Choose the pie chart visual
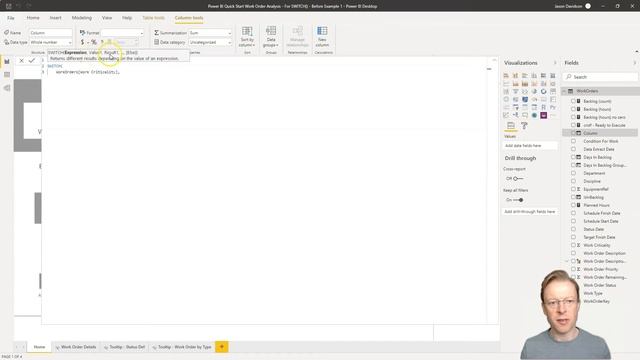The image size is (640, 360). coord(534,91)
